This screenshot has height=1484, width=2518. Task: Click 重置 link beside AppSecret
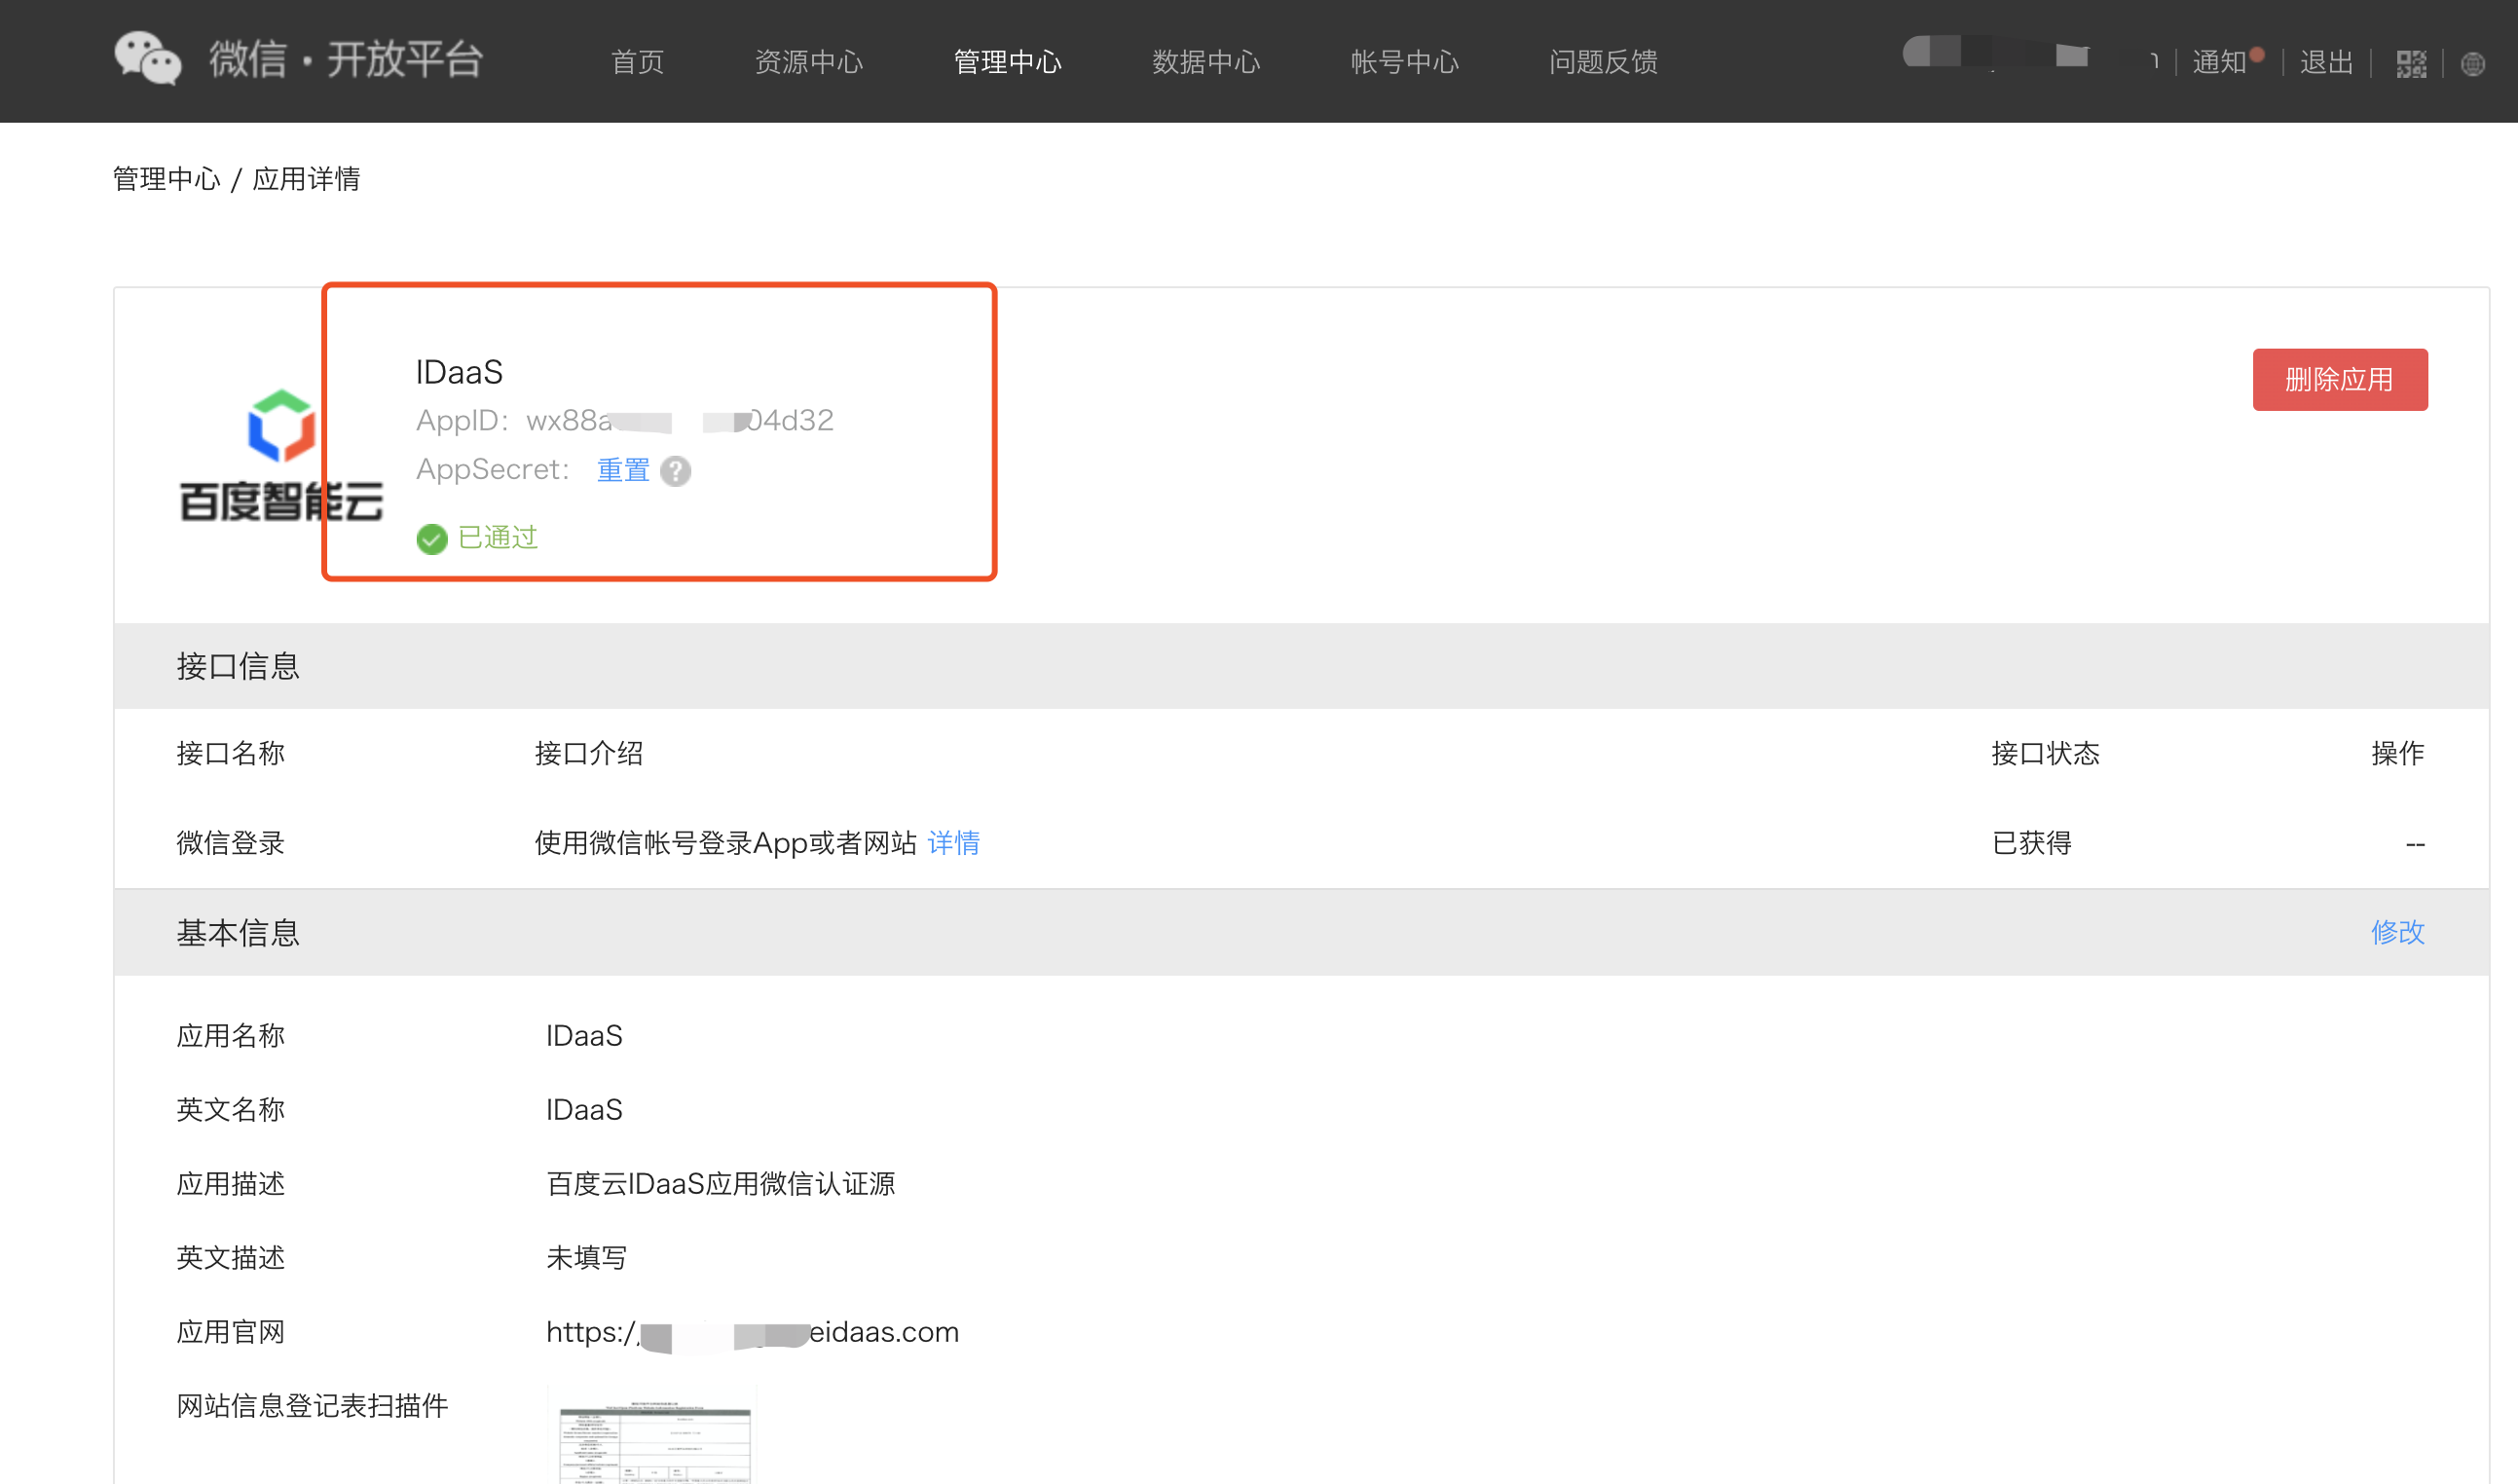623,470
